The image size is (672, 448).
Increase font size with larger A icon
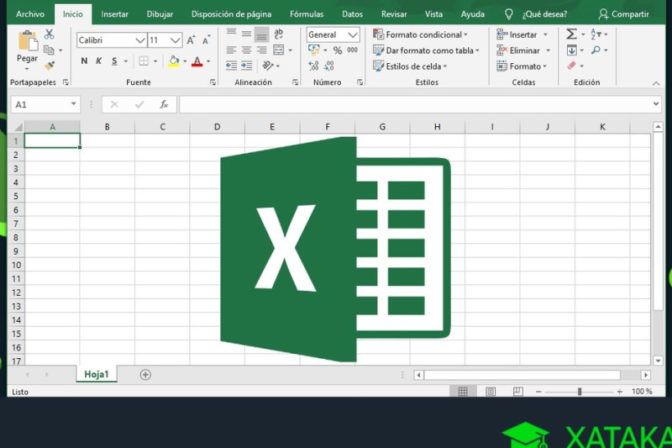coord(191,40)
